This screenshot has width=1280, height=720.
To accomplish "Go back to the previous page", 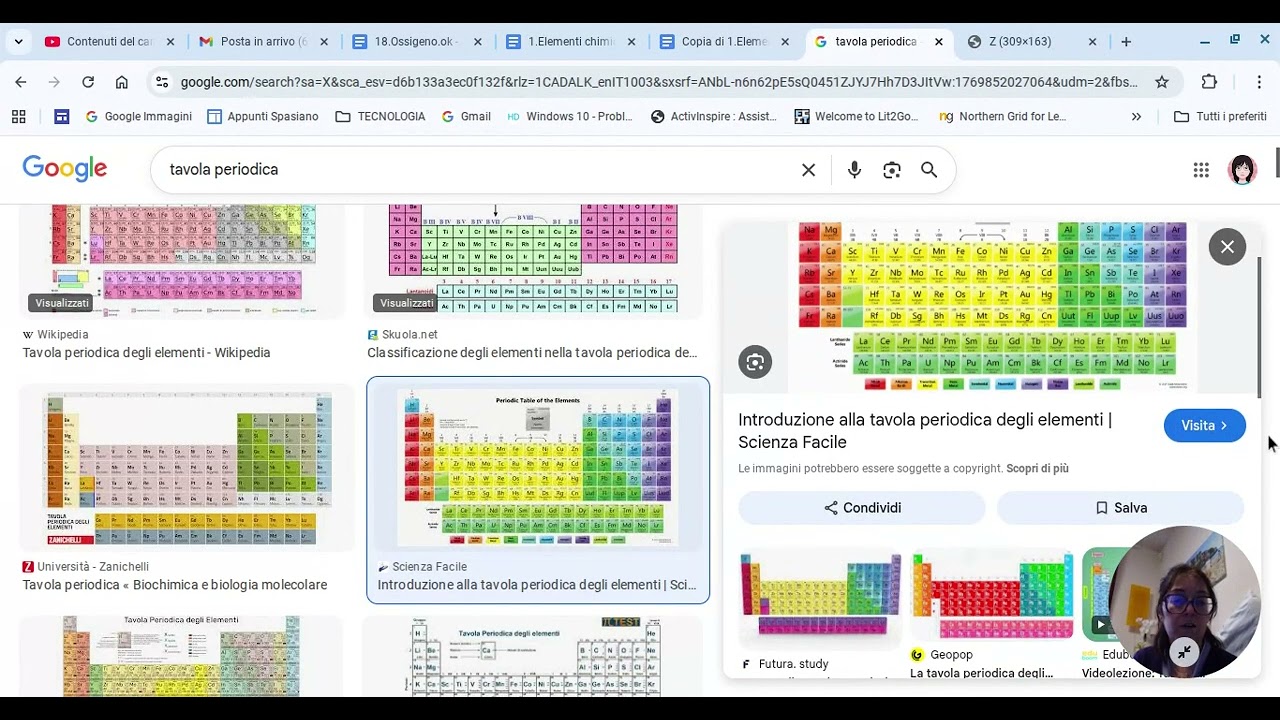I will coord(21,82).
